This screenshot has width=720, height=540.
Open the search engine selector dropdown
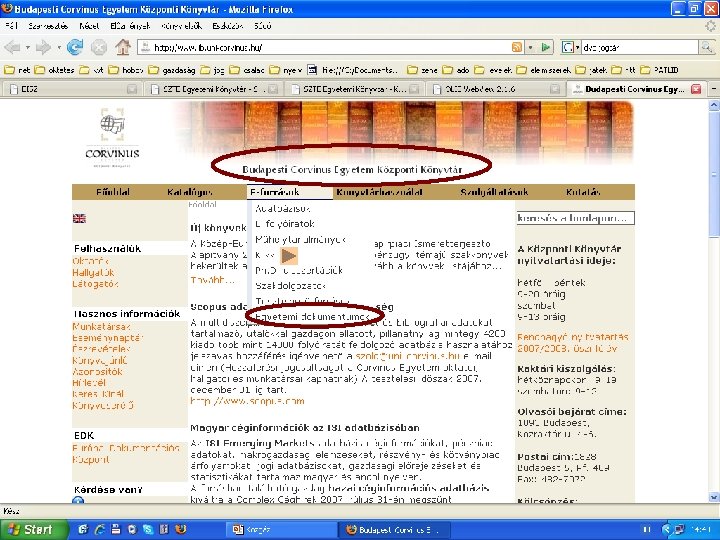click(x=571, y=47)
